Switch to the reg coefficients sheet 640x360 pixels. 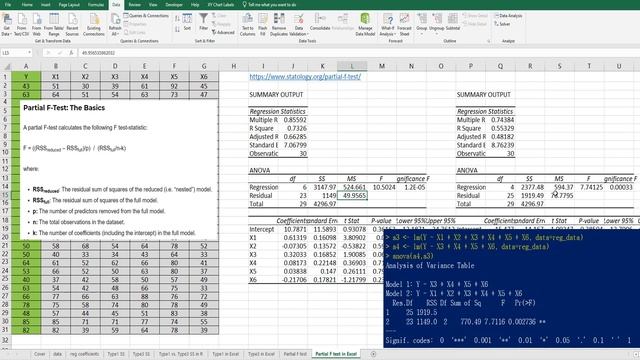click(84, 354)
